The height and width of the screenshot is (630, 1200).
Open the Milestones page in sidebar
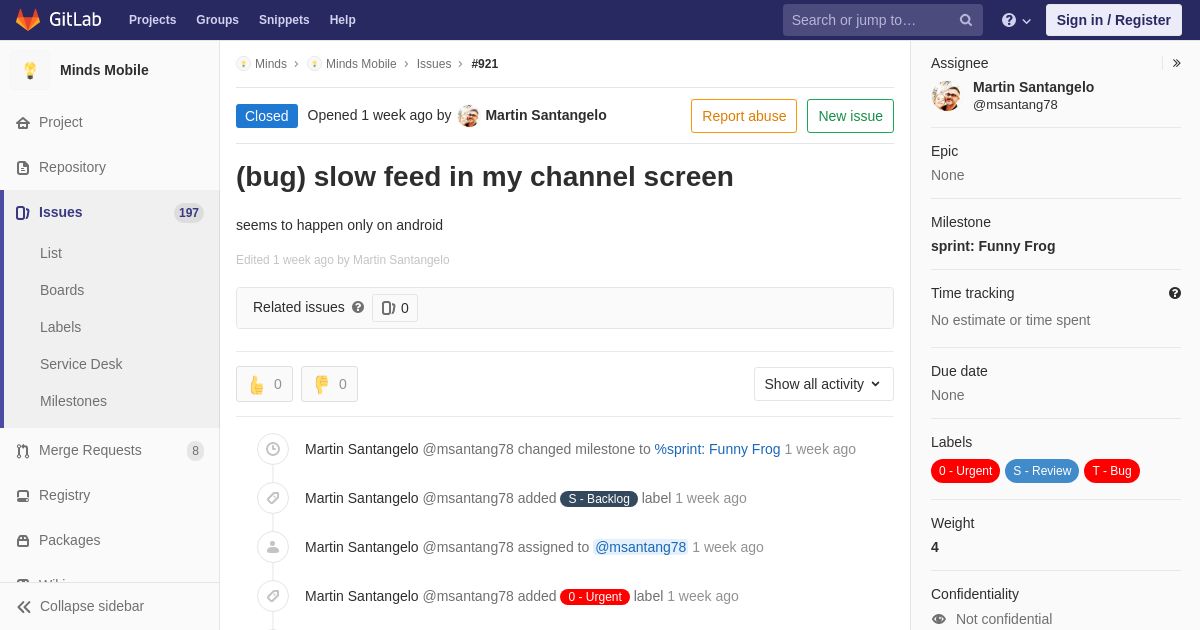click(x=73, y=401)
